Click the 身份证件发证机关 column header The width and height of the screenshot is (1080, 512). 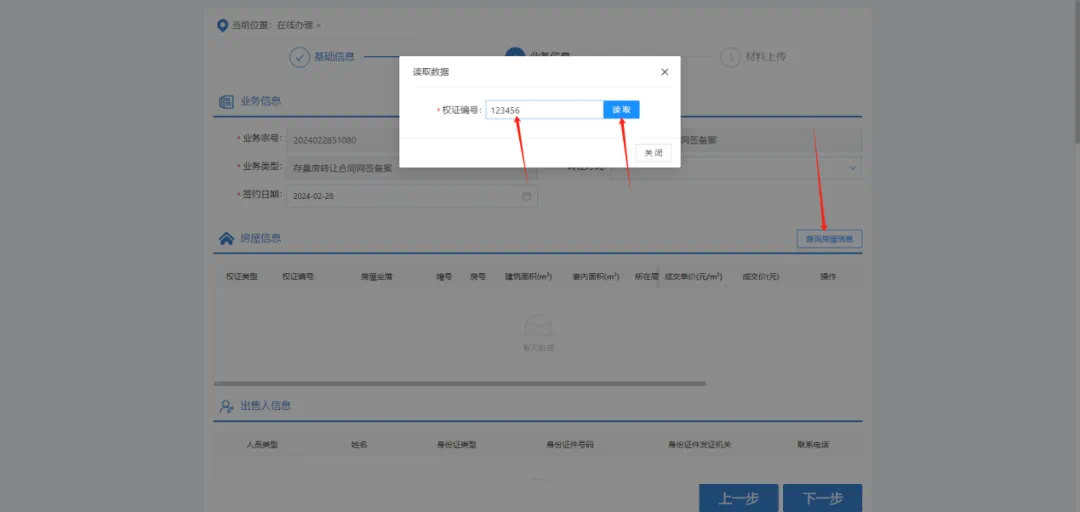pos(699,444)
